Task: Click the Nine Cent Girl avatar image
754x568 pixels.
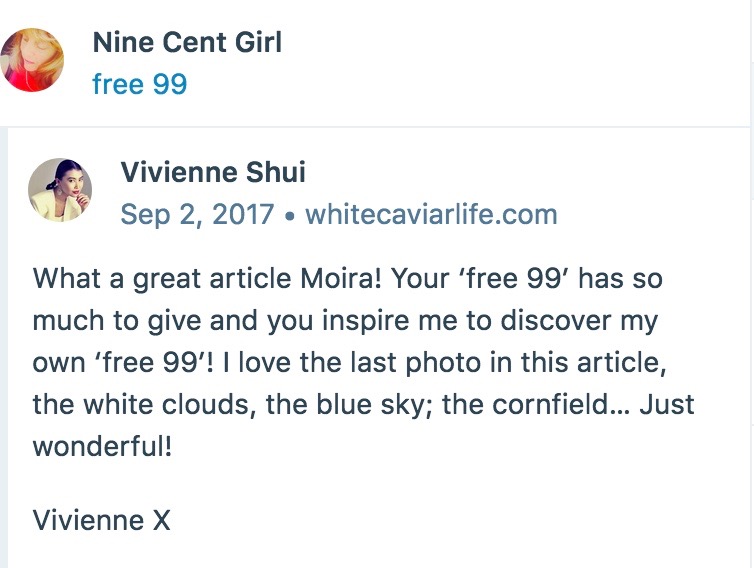Action: pos(32,60)
